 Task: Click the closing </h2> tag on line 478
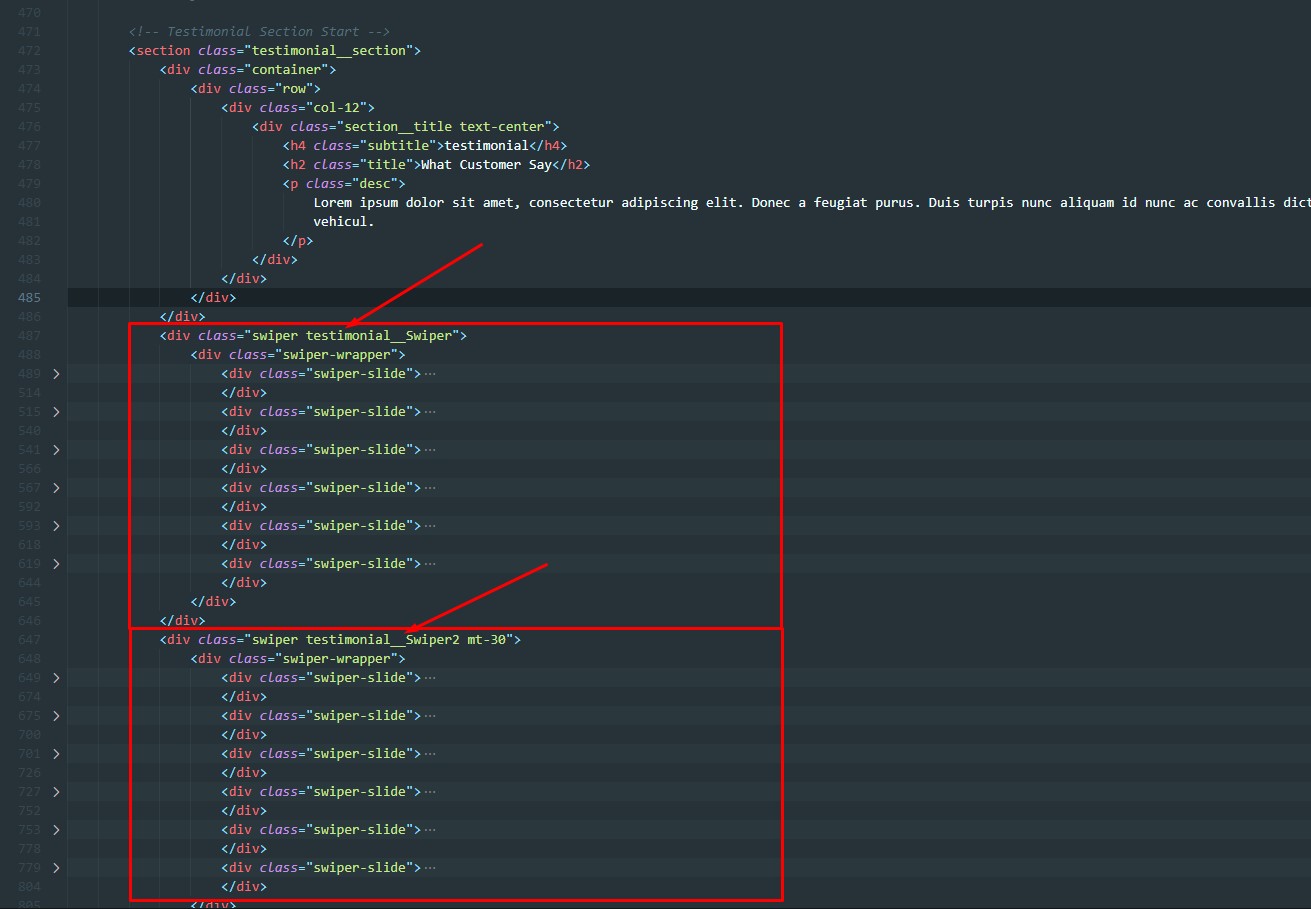pyautogui.click(x=571, y=165)
